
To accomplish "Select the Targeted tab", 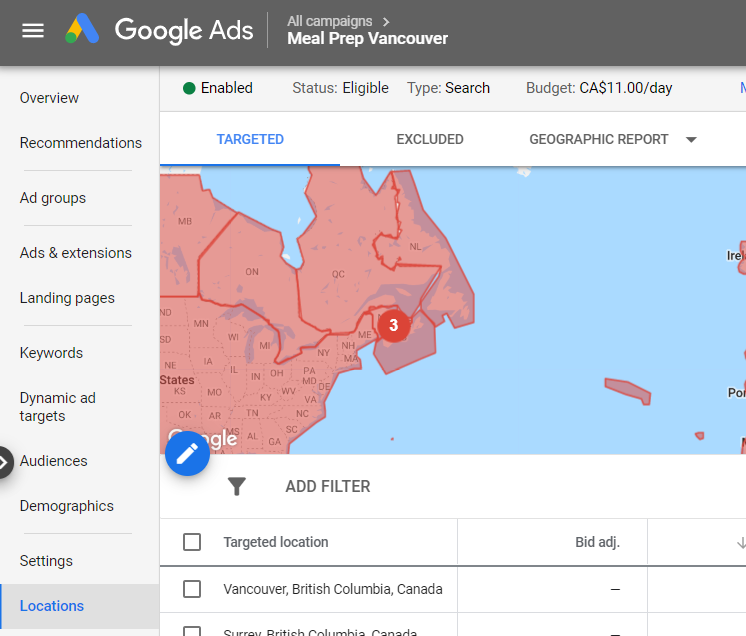I will pyautogui.click(x=250, y=139).
